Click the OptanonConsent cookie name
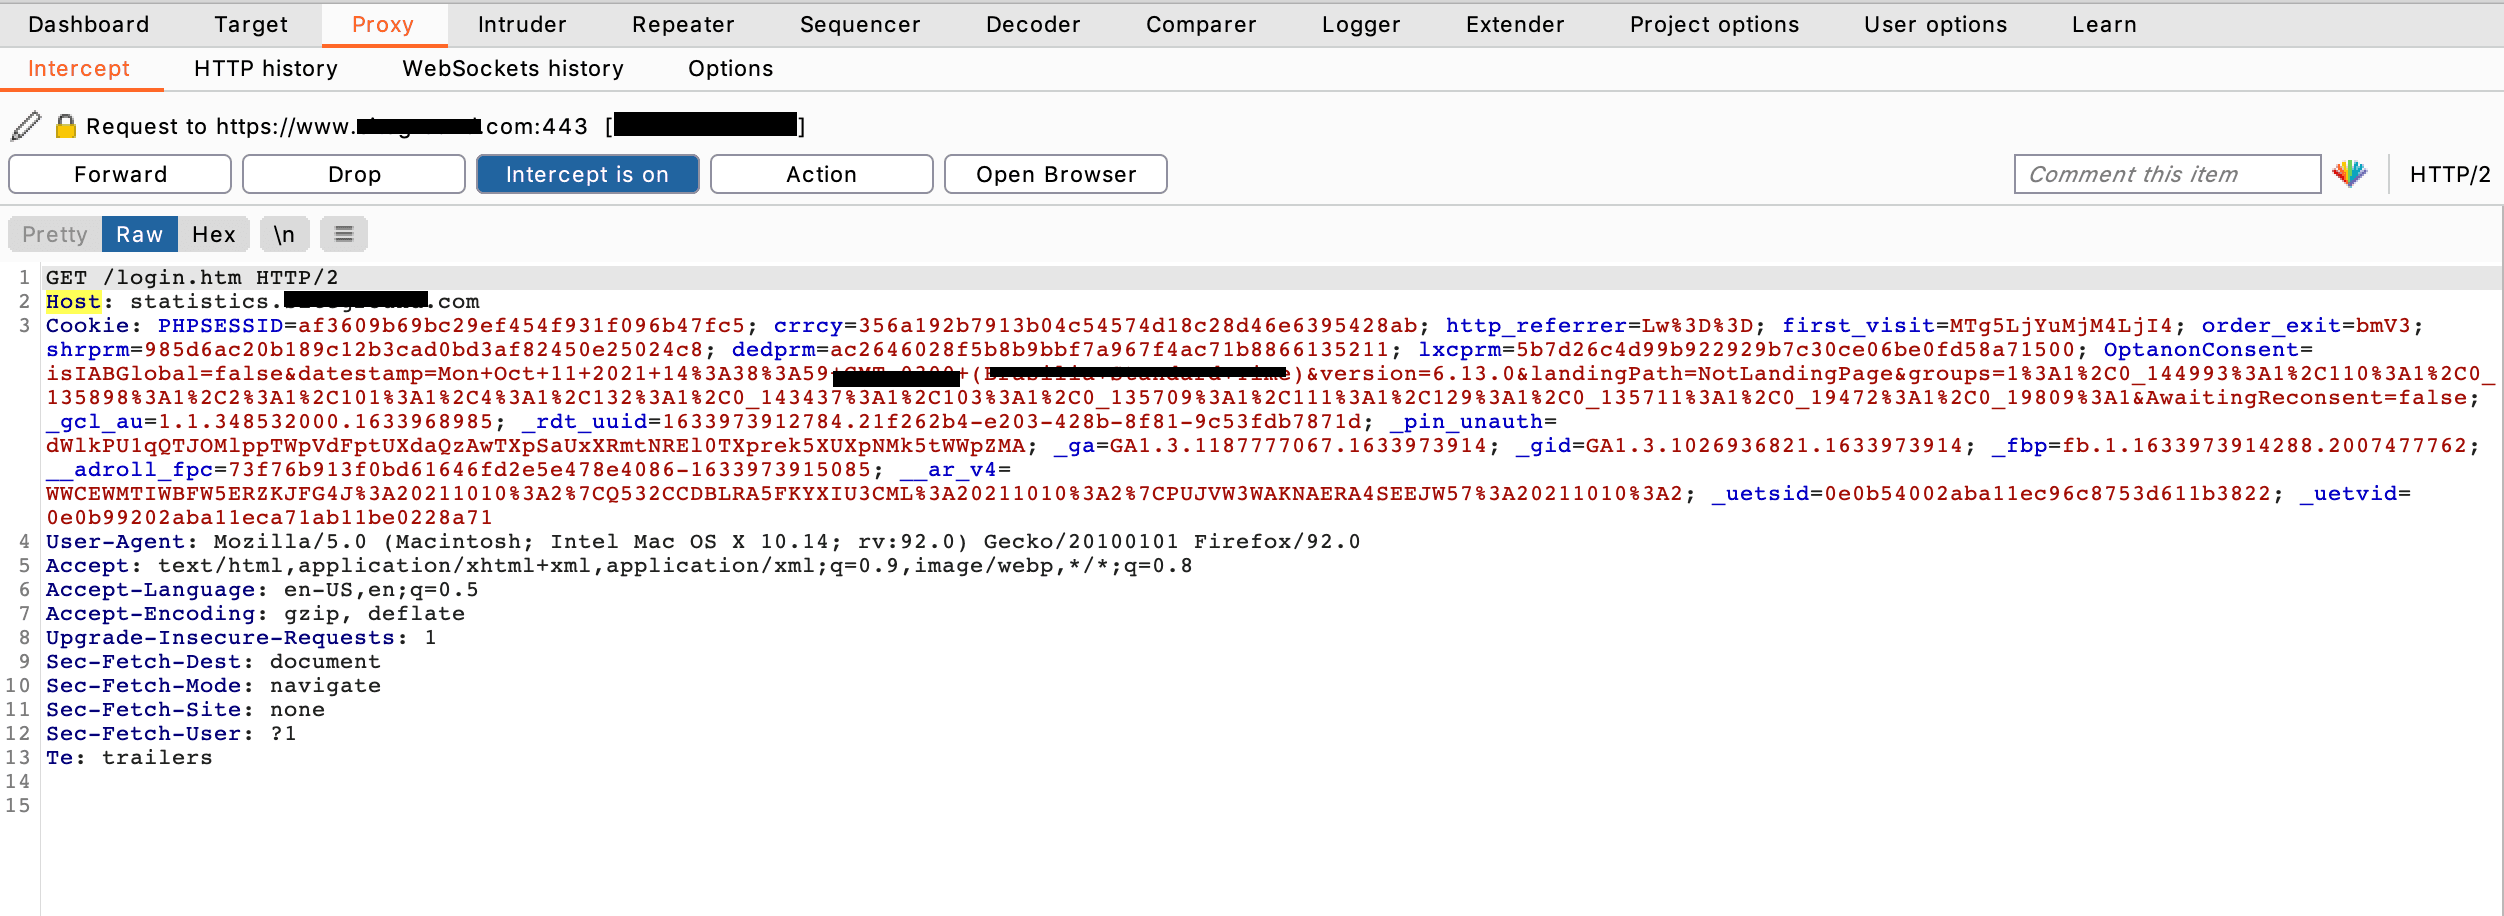The height and width of the screenshot is (916, 2504). (x=2201, y=349)
